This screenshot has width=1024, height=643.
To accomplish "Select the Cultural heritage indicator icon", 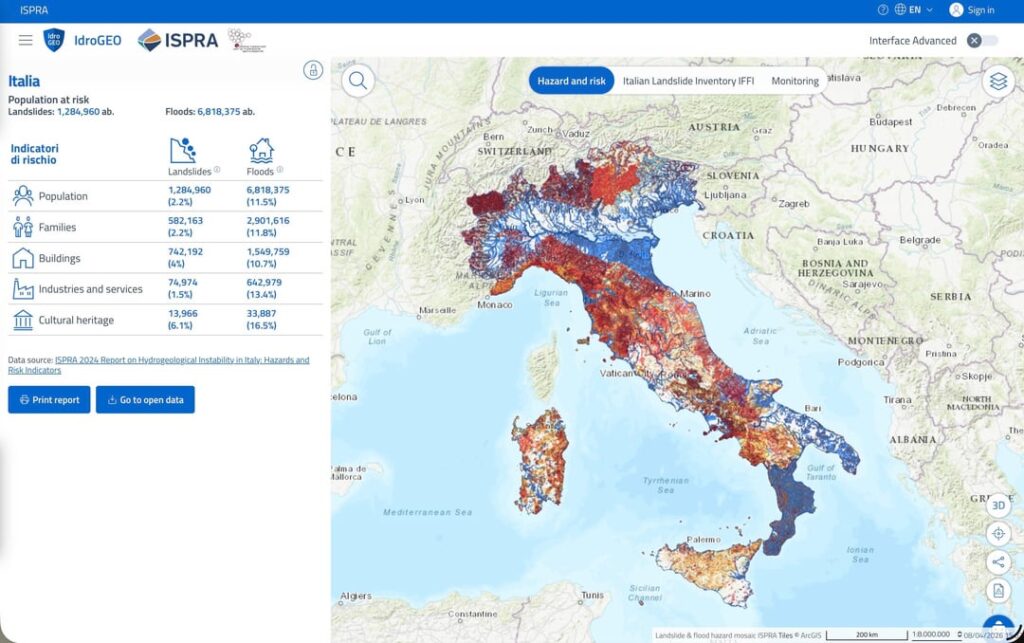I will [x=22, y=320].
